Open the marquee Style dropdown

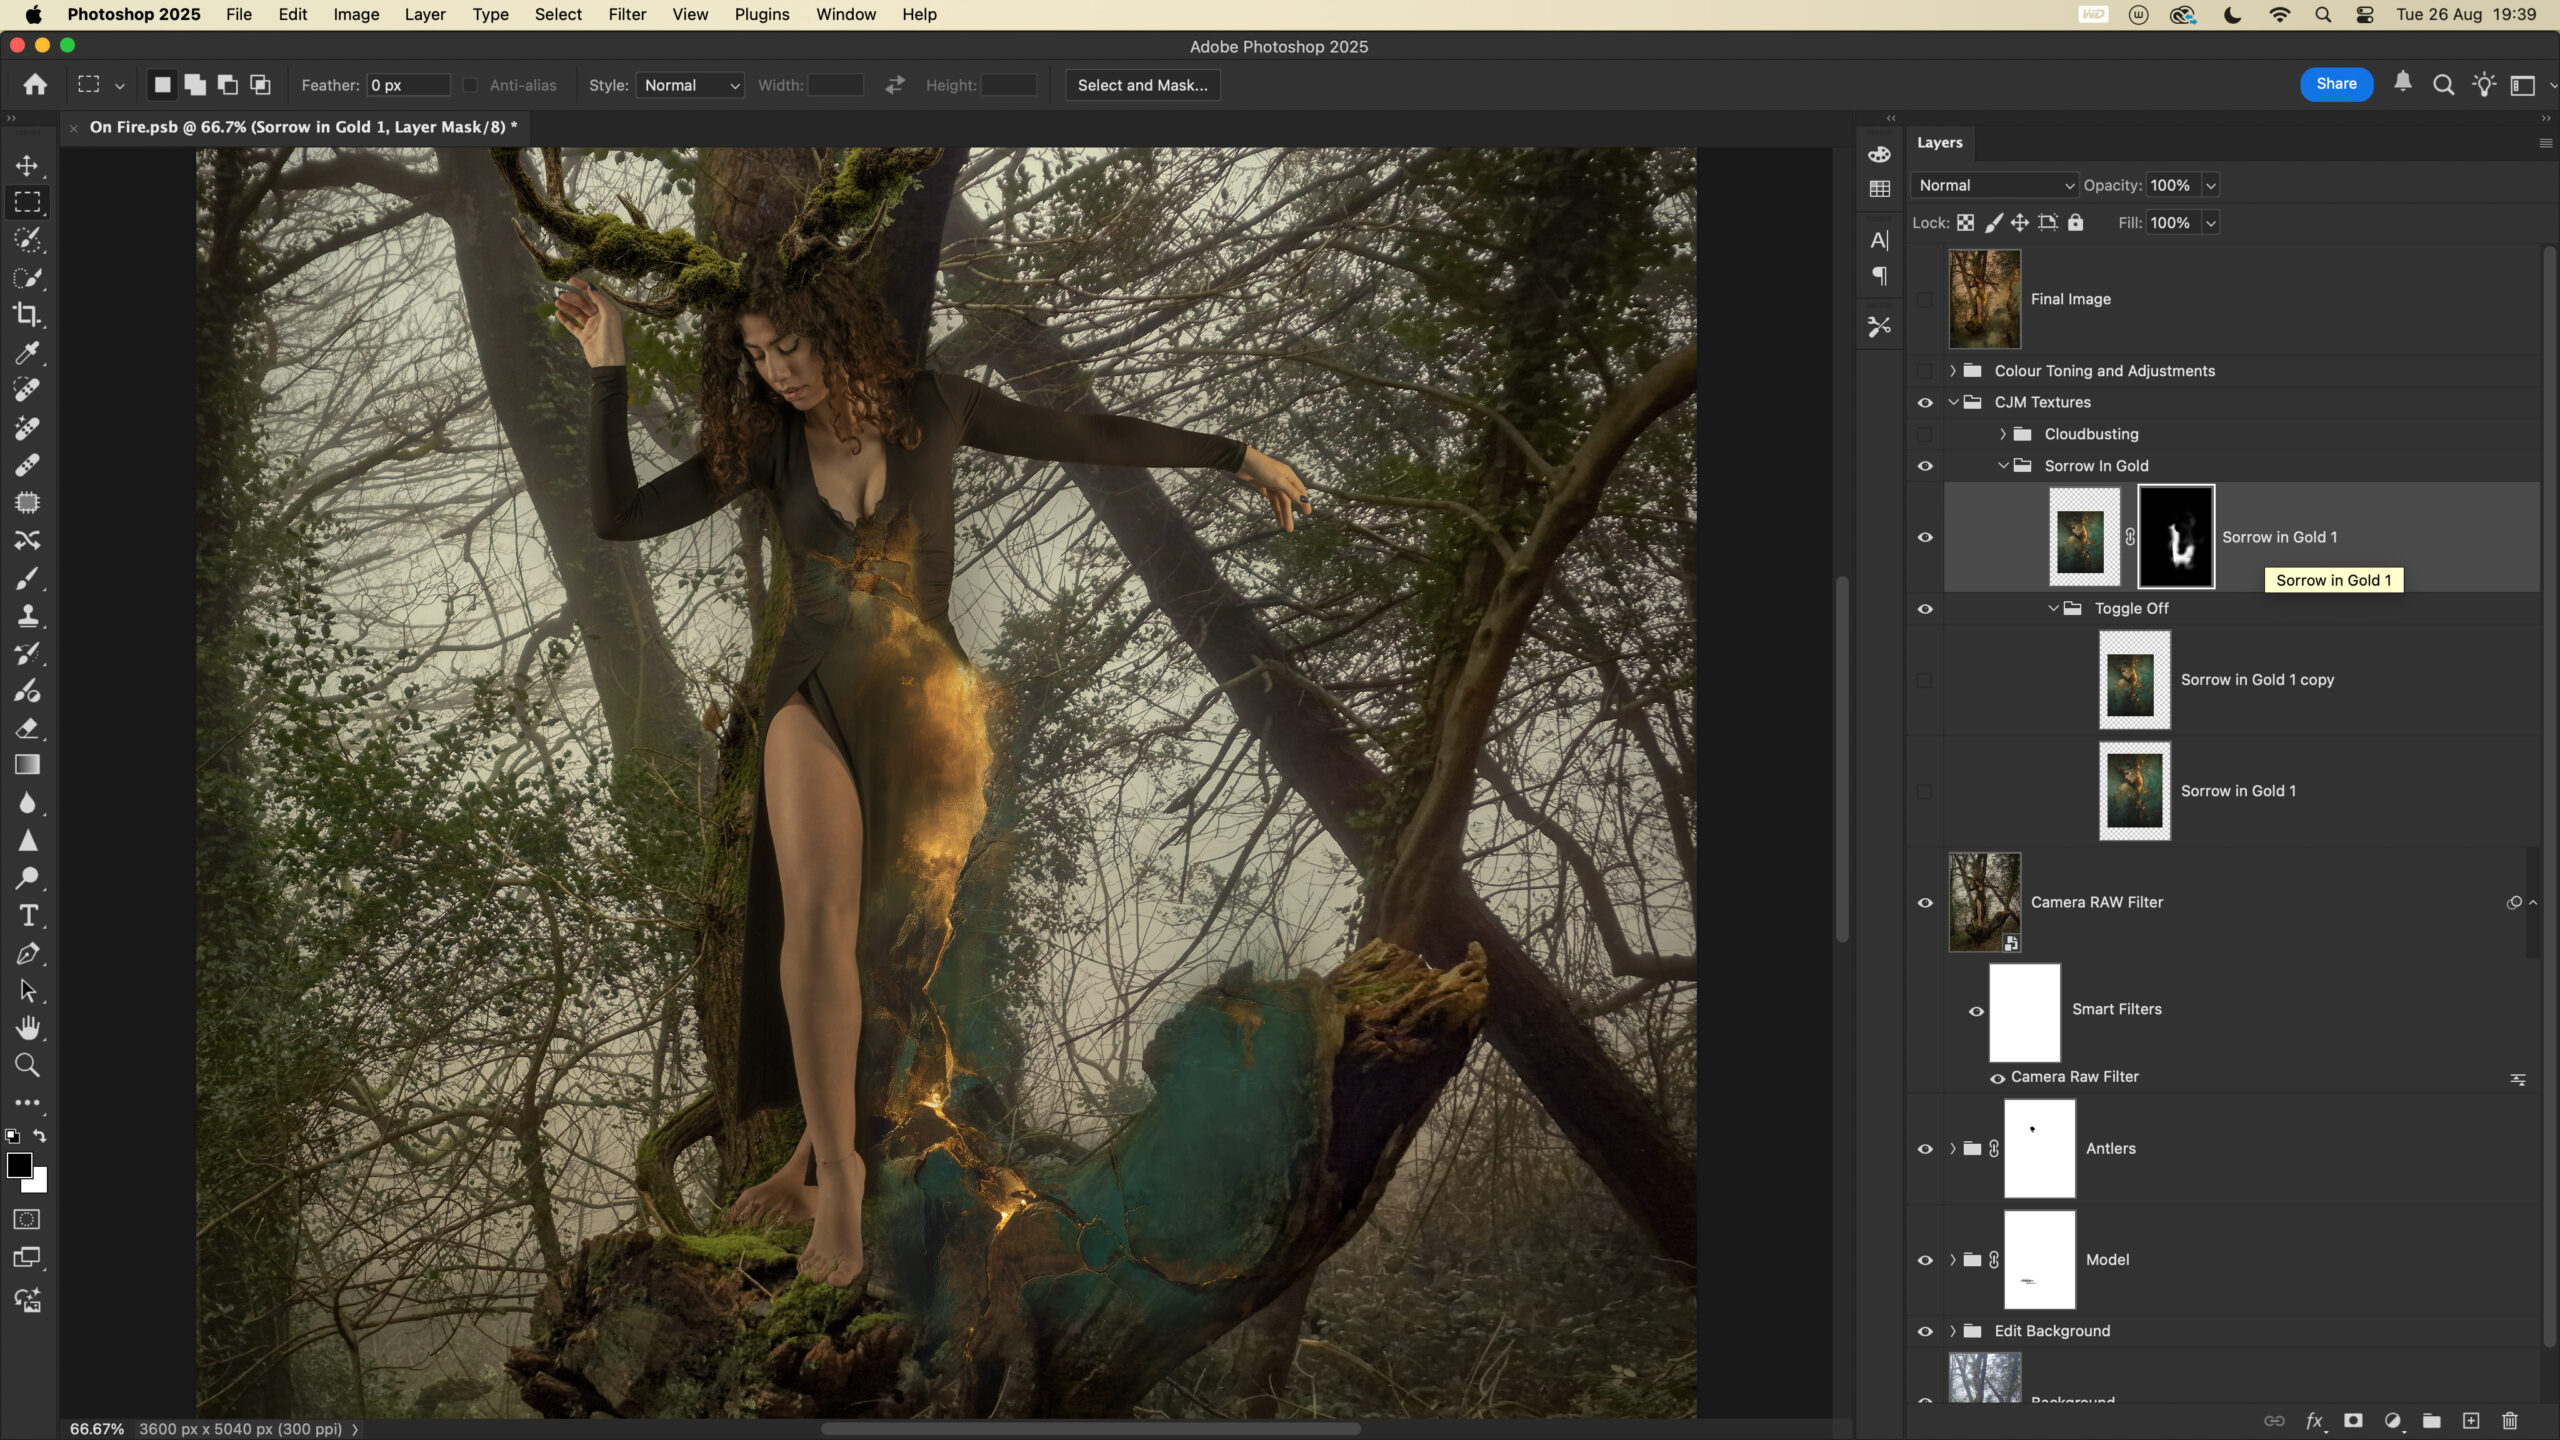tap(691, 86)
